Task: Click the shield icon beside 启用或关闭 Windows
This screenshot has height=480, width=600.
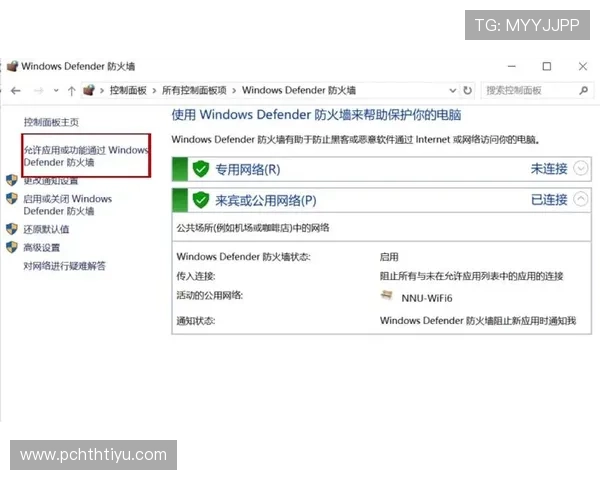Action: [x=12, y=199]
